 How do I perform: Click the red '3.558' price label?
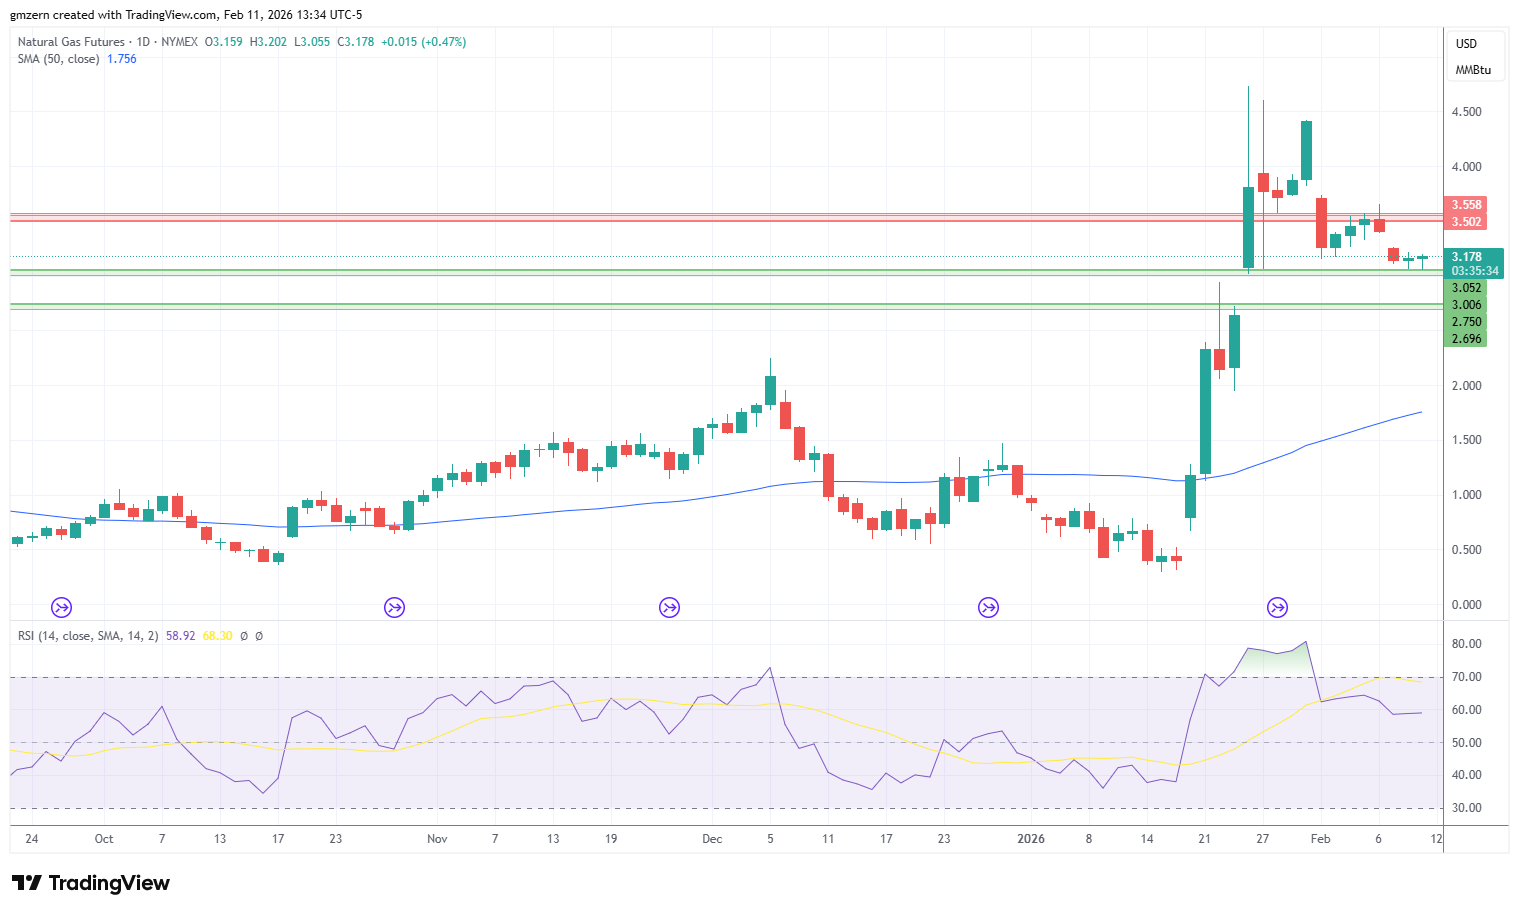(x=1466, y=205)
